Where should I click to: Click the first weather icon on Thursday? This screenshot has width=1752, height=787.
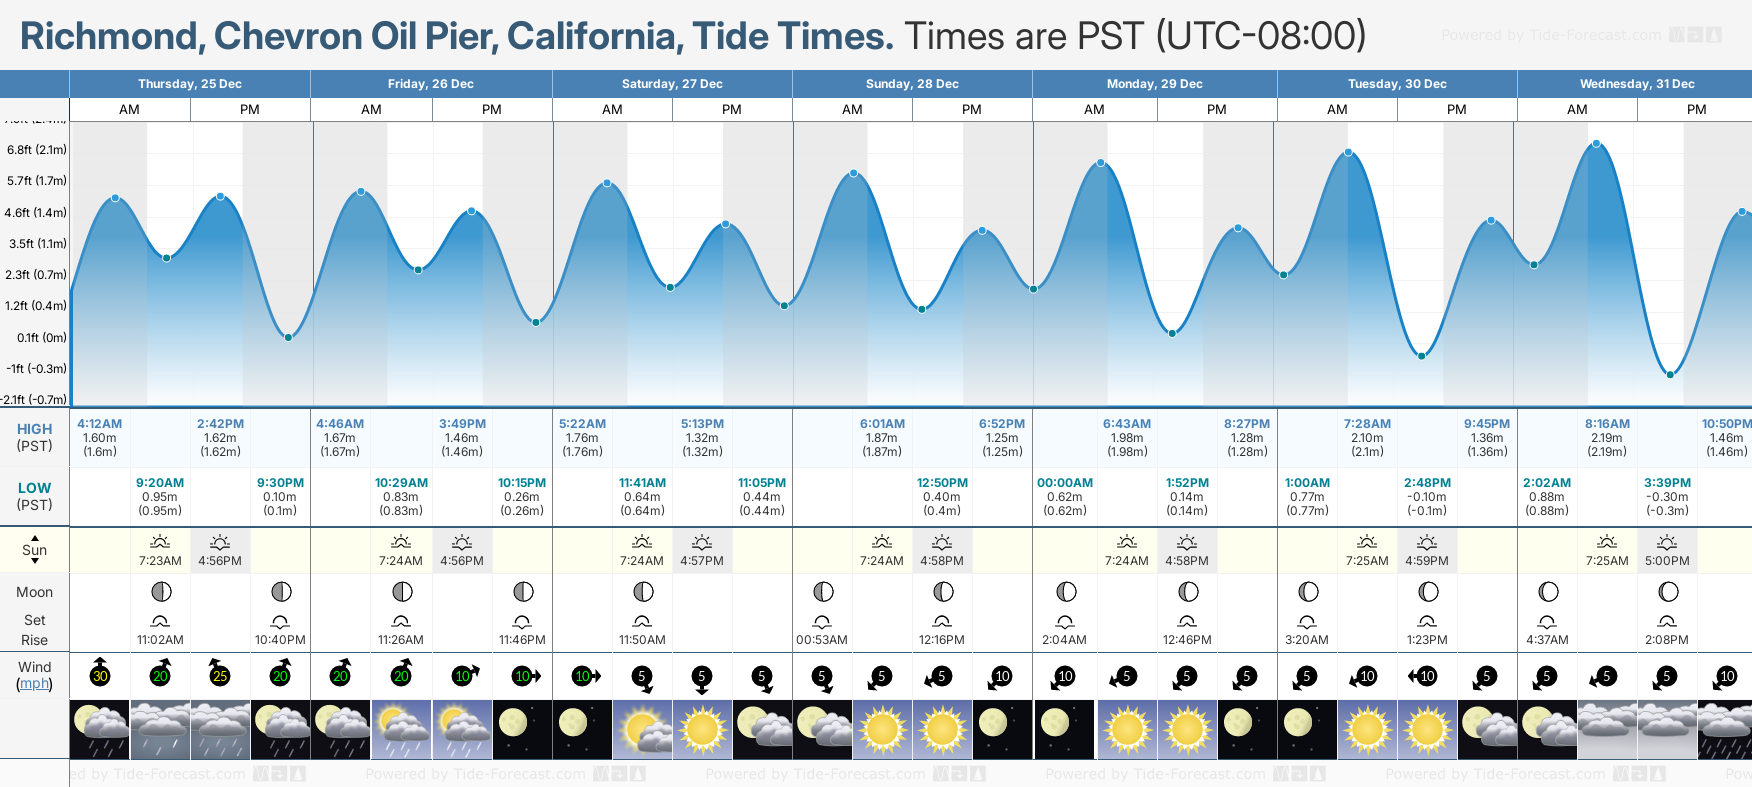click(100, 729)
